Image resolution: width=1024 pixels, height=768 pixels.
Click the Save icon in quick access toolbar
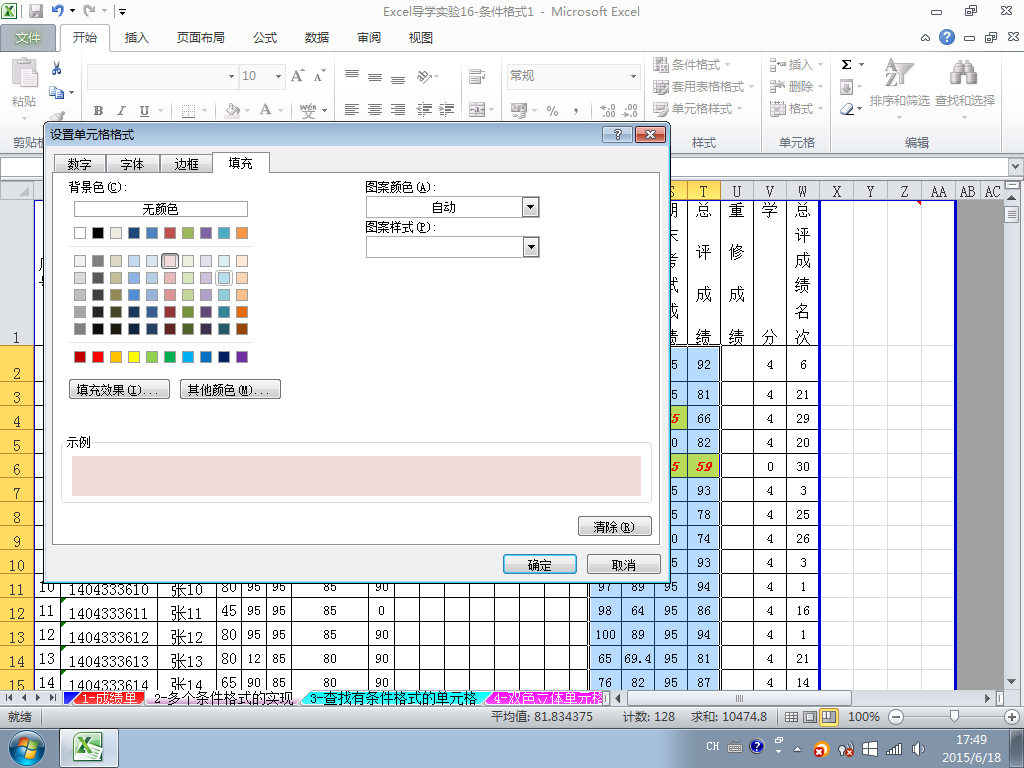[35, 11]
